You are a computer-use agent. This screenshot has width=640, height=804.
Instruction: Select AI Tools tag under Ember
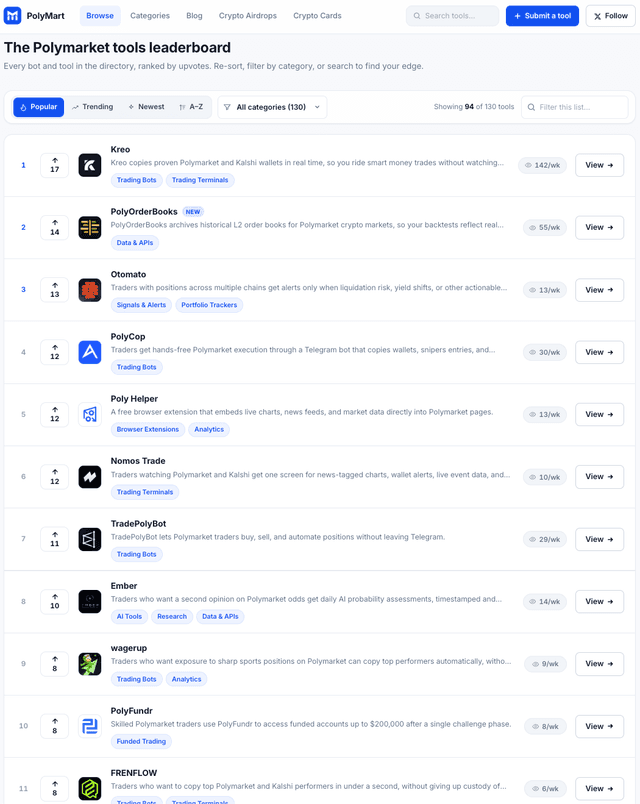coord(129,616)
